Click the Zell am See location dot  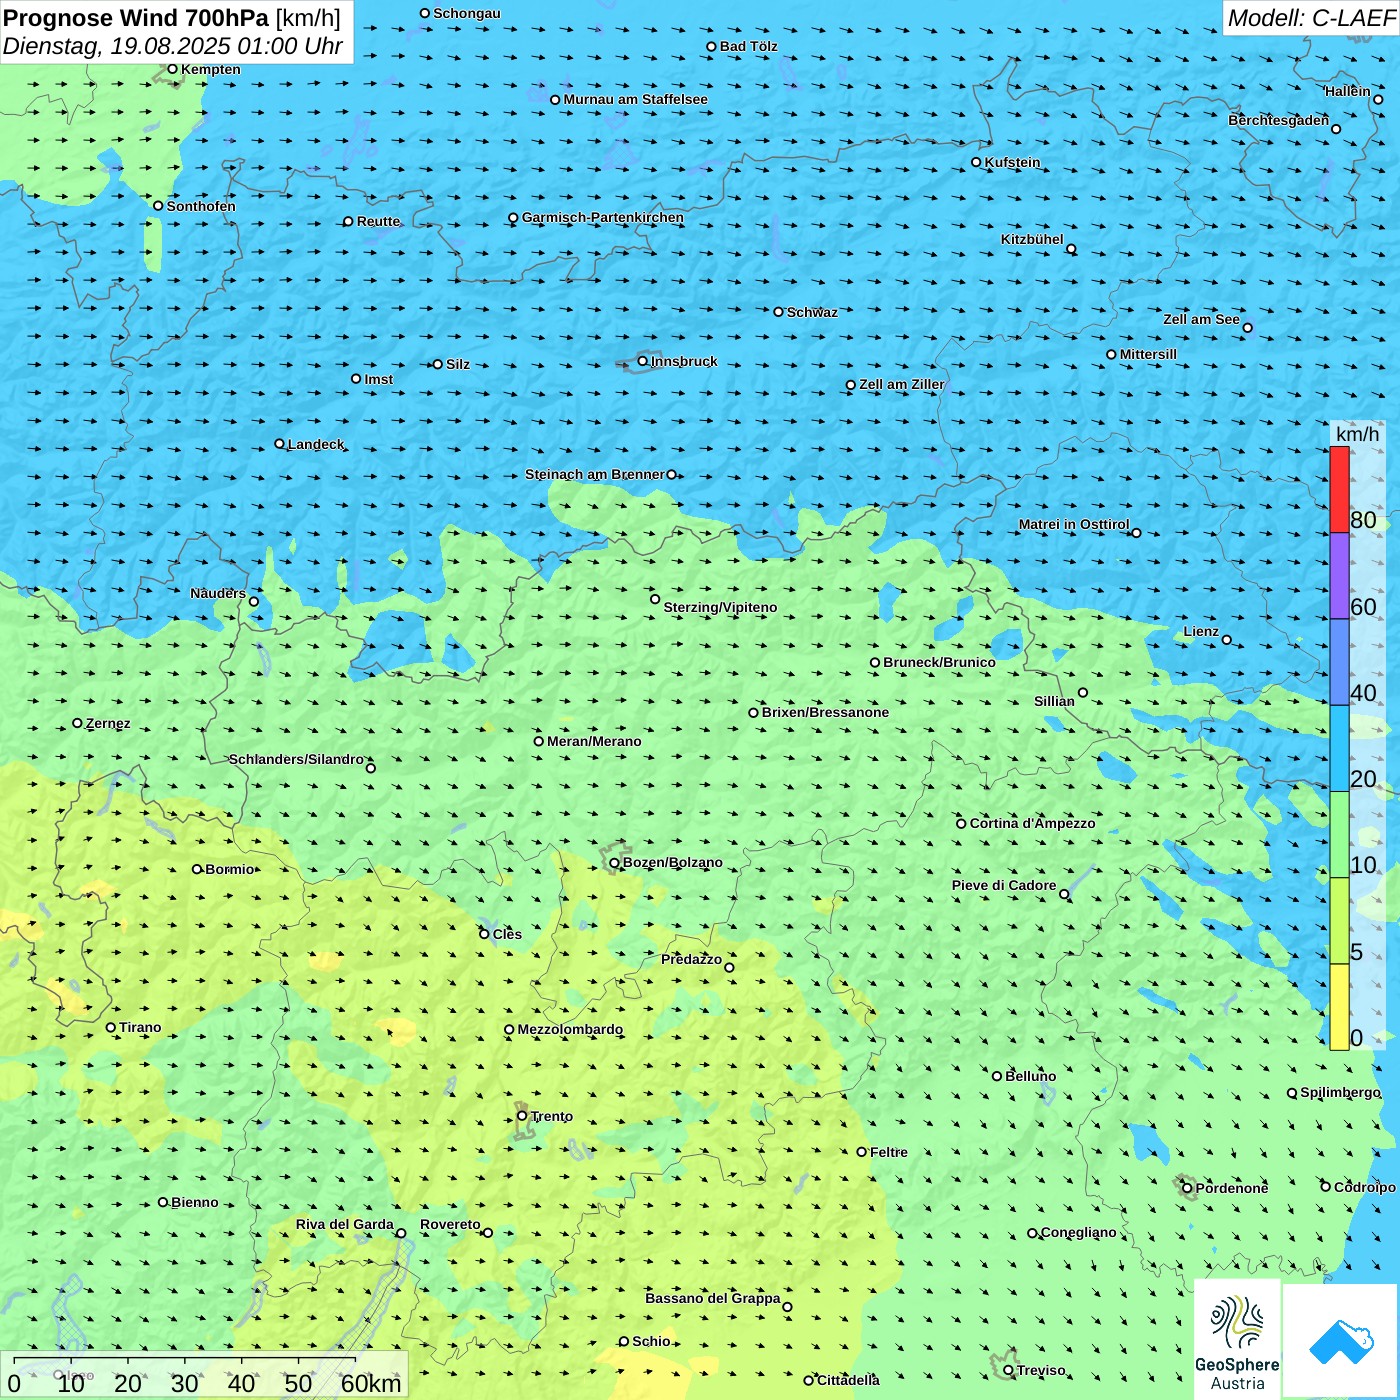click(1247, 327)
